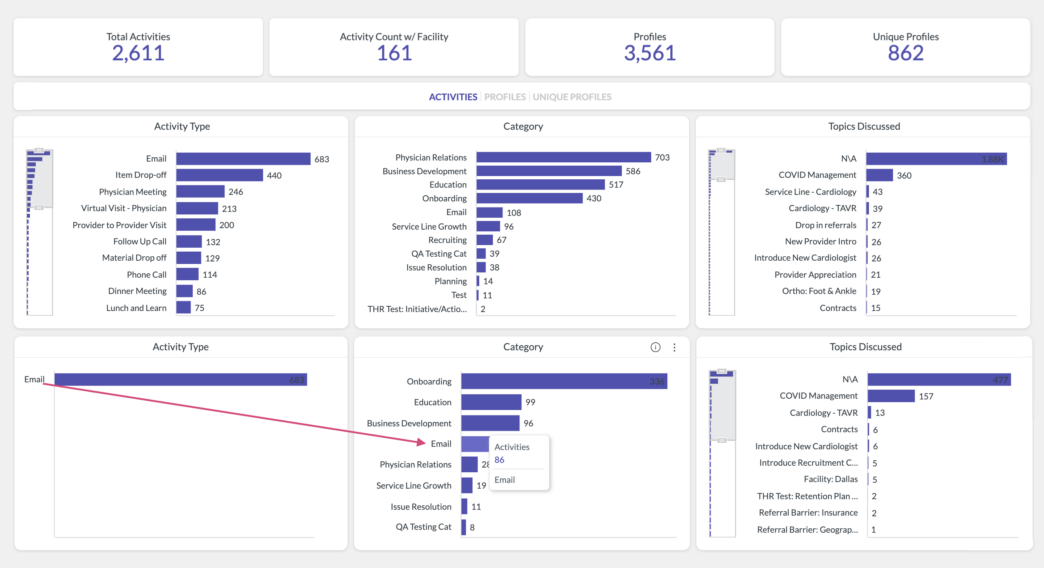Select the Physician Meeting bar in Activity Type
The image size is (1044, 568).
tap(200, 192)
